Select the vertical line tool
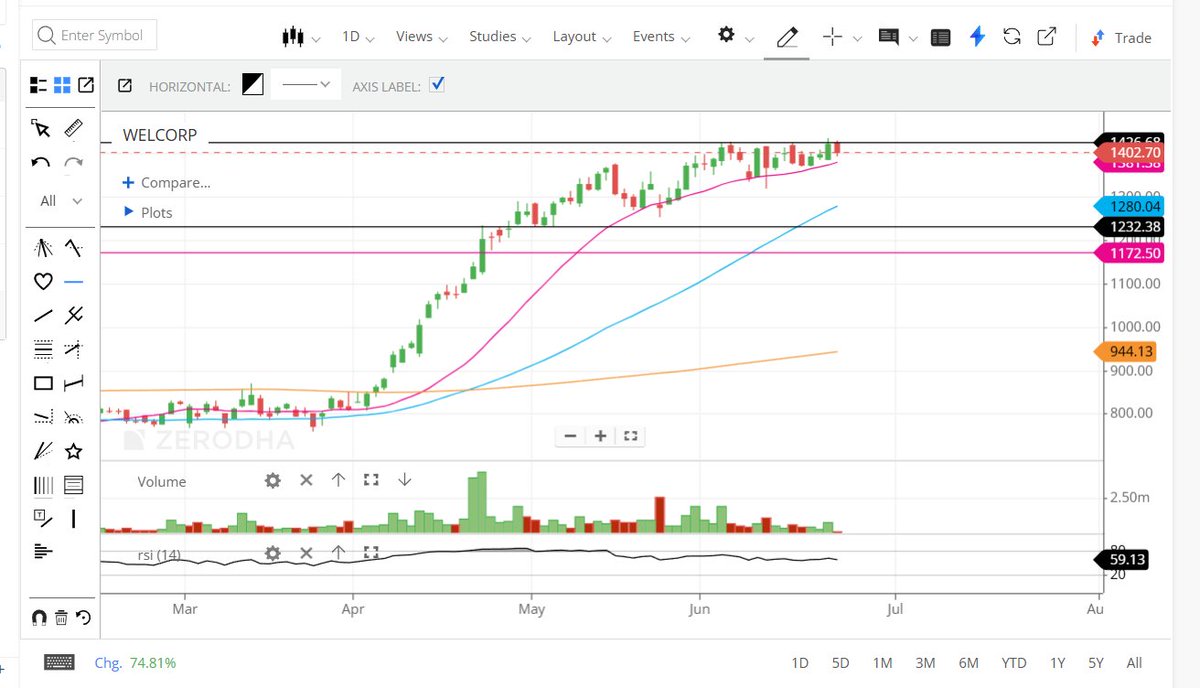 [73, 519]
